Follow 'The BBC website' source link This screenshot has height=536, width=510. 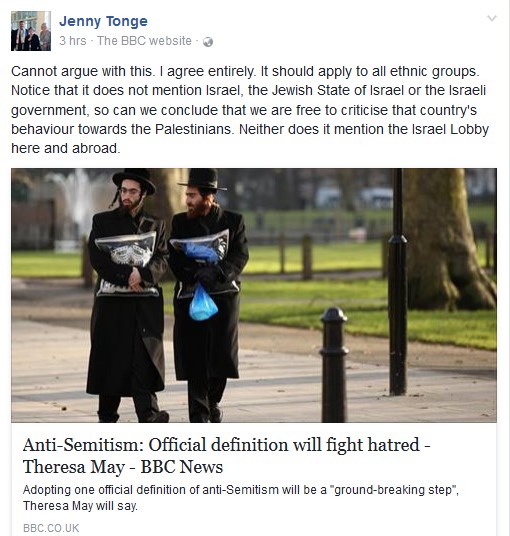coord(144,41)
